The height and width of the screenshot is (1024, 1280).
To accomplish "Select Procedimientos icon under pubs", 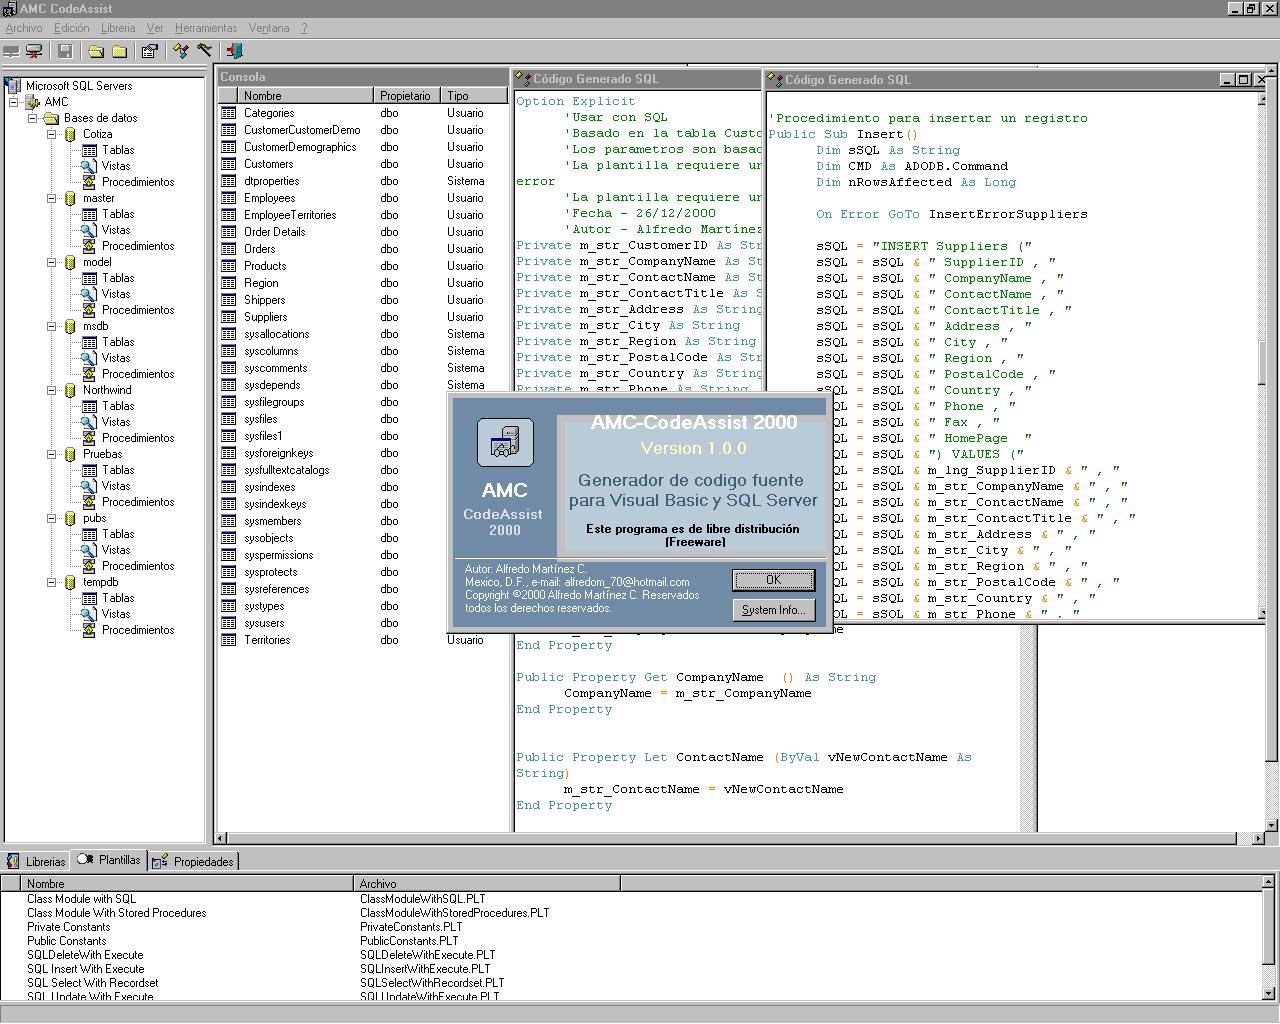I will tap(89, 566).
